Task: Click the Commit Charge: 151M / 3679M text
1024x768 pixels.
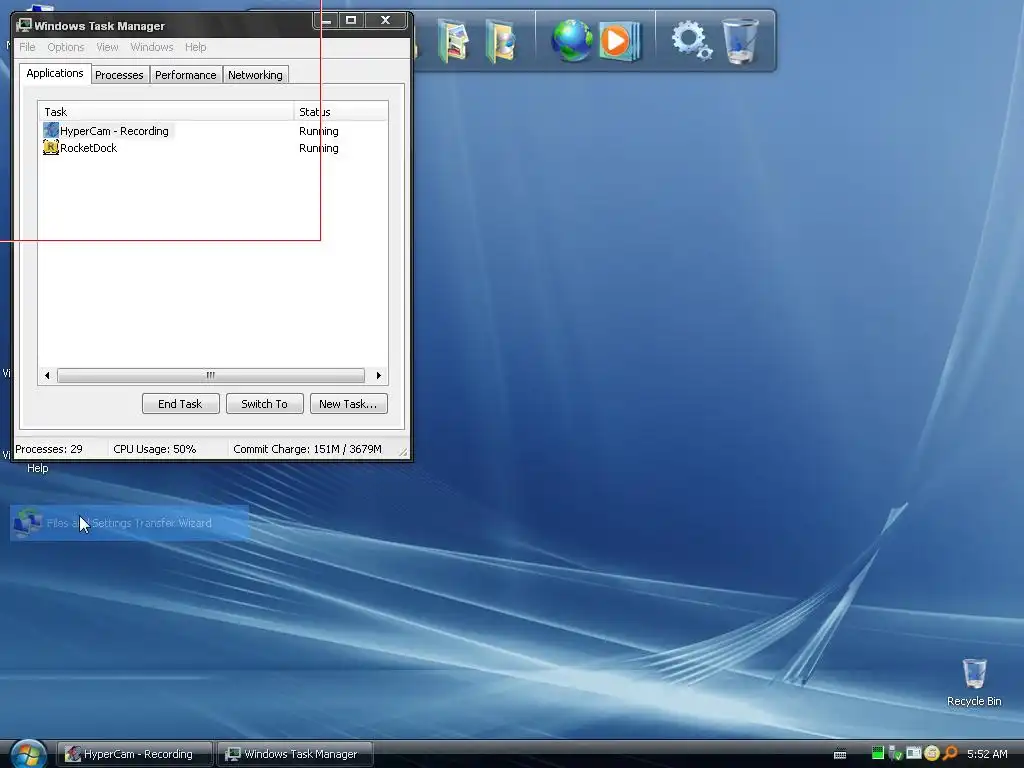Action: tap(308, 449)
